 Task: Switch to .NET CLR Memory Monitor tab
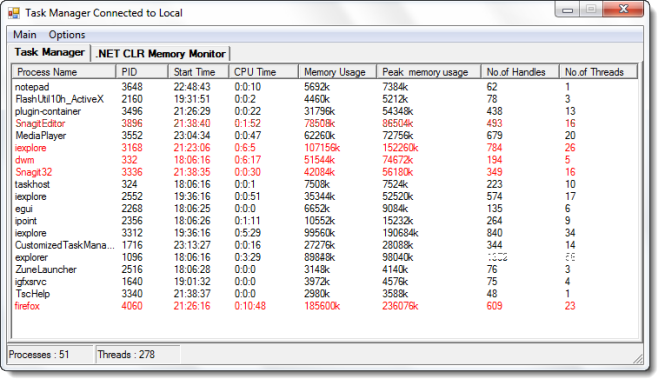(161, 54)
